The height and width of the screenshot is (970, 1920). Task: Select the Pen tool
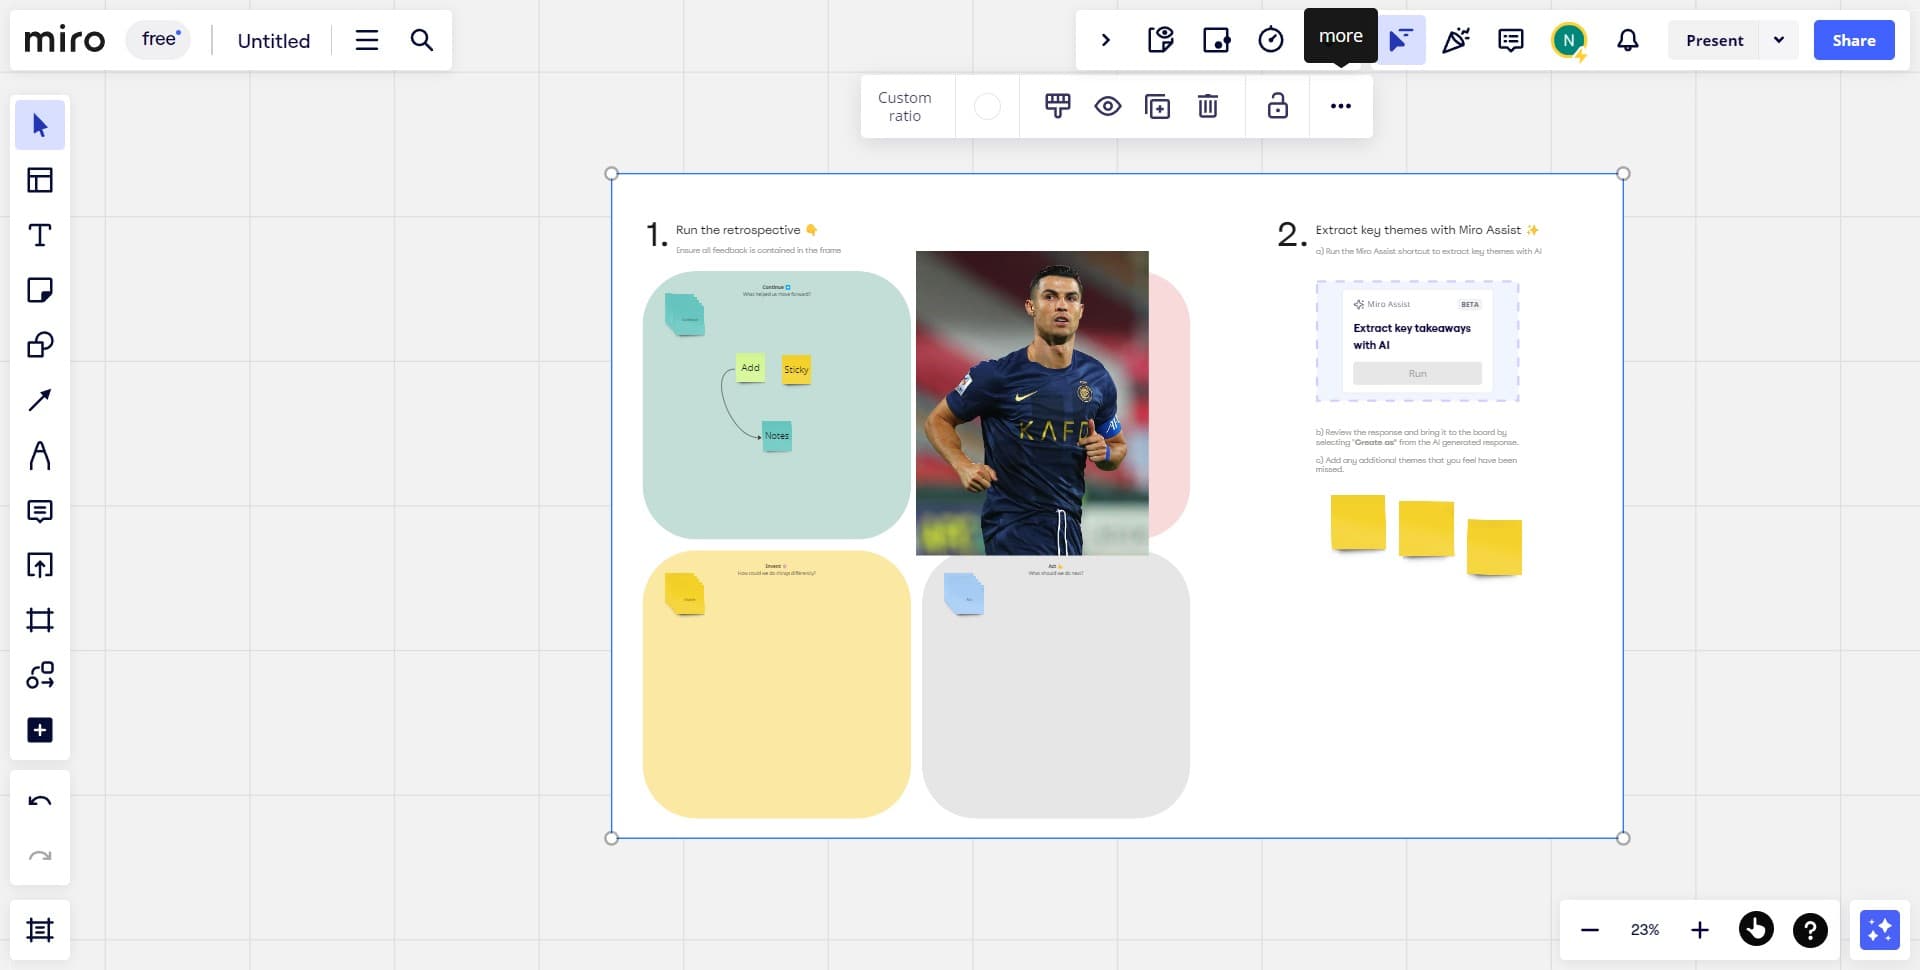(40, 457)
